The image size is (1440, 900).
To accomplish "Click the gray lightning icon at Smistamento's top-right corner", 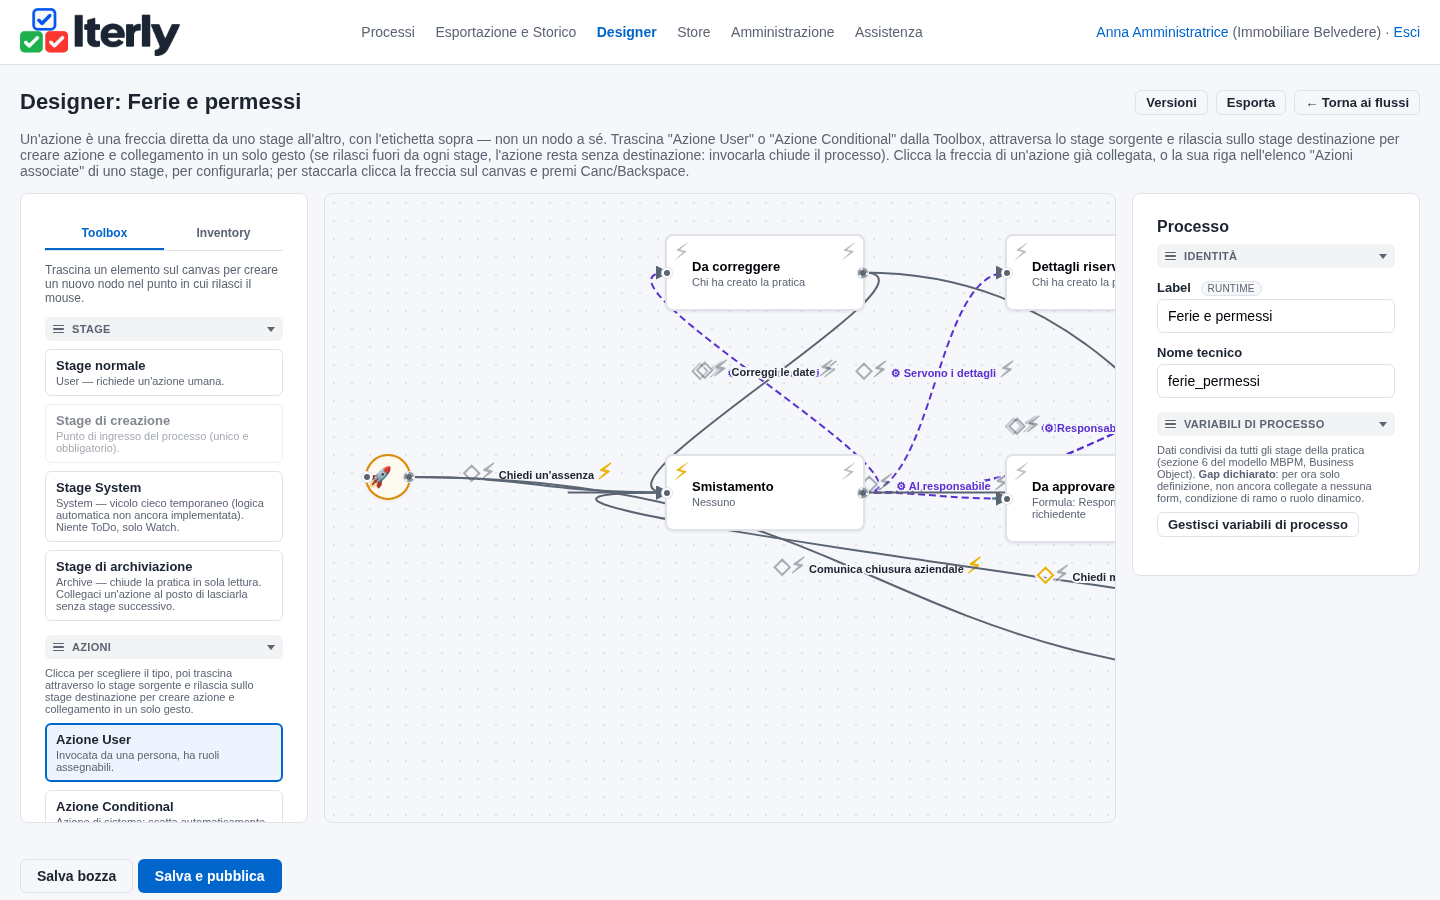I will pyautogui.click(x=848, y=471).
